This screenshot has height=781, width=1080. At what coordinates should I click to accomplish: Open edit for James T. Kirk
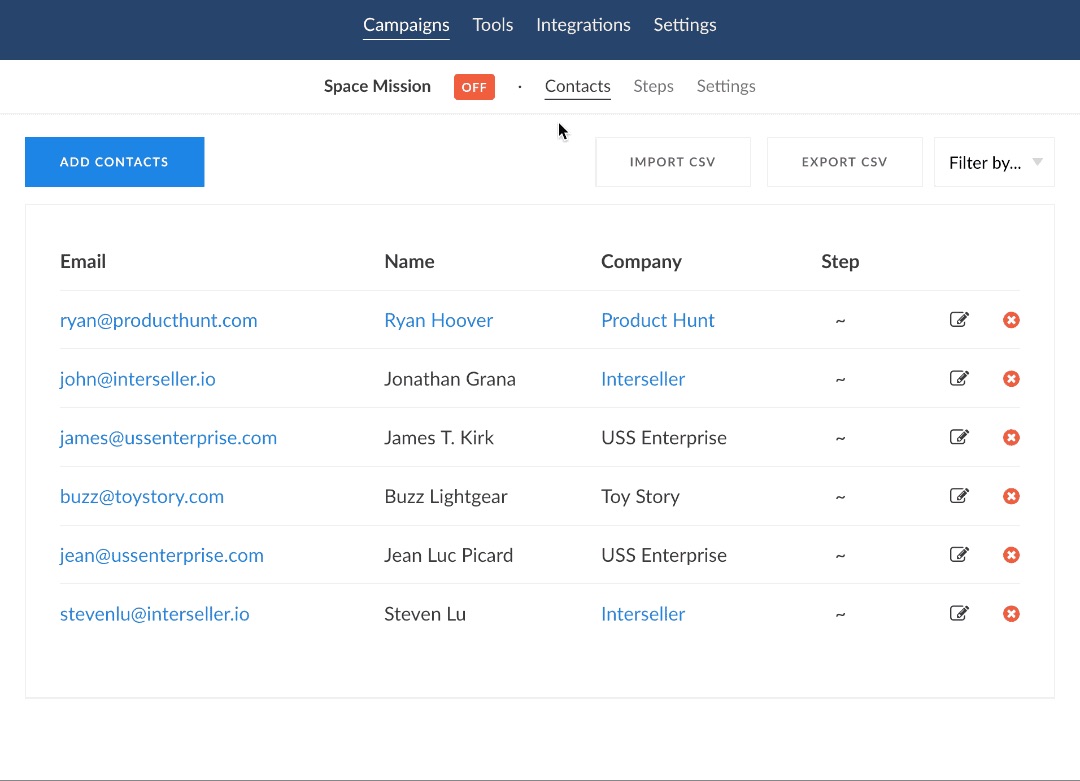pos(959,438)
